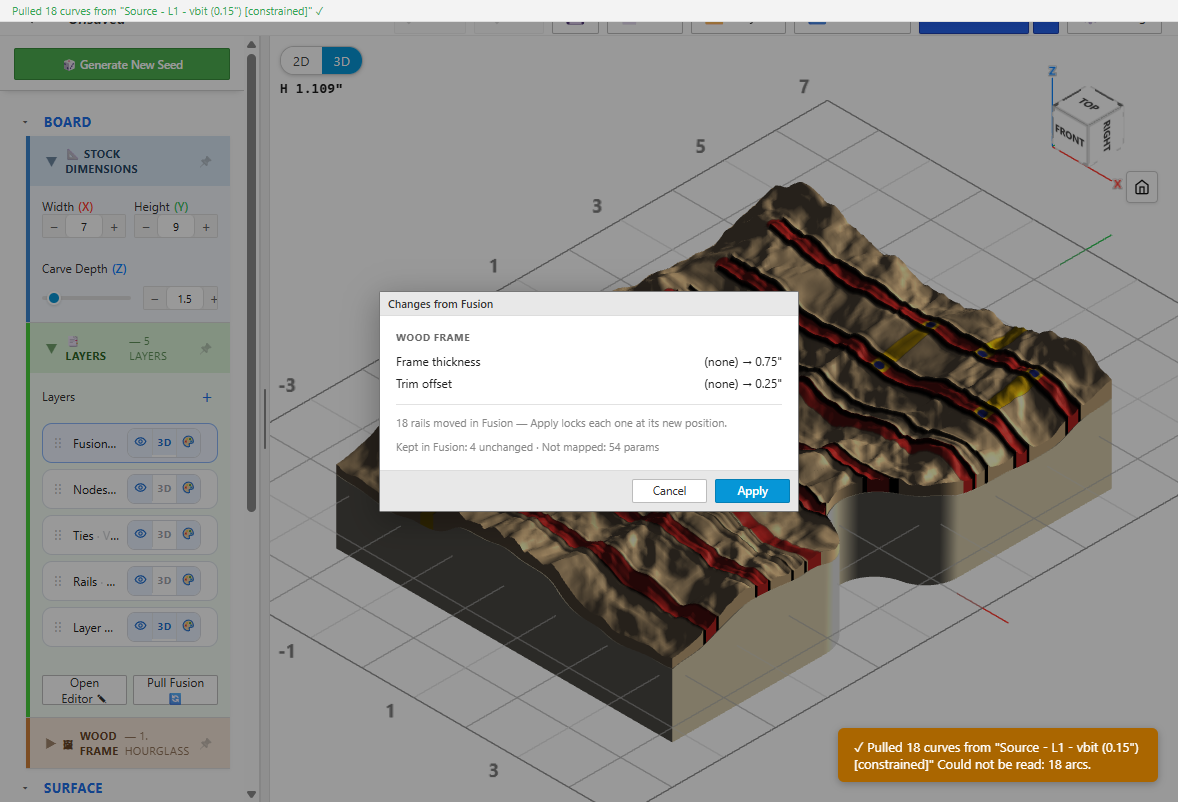Screen dimensions: 1178x802
Task: Select the TOP face of the view cube
Action: point(1089,104)
